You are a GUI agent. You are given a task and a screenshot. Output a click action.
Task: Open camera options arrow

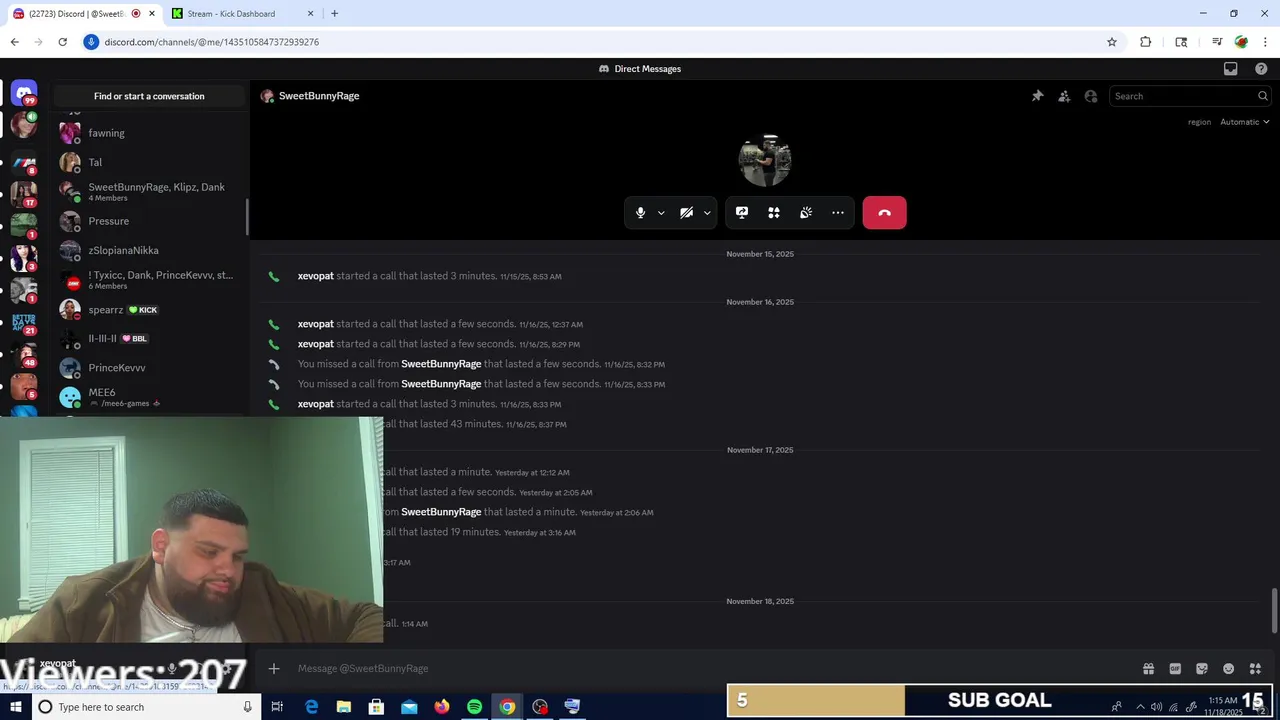pos(707,213)
